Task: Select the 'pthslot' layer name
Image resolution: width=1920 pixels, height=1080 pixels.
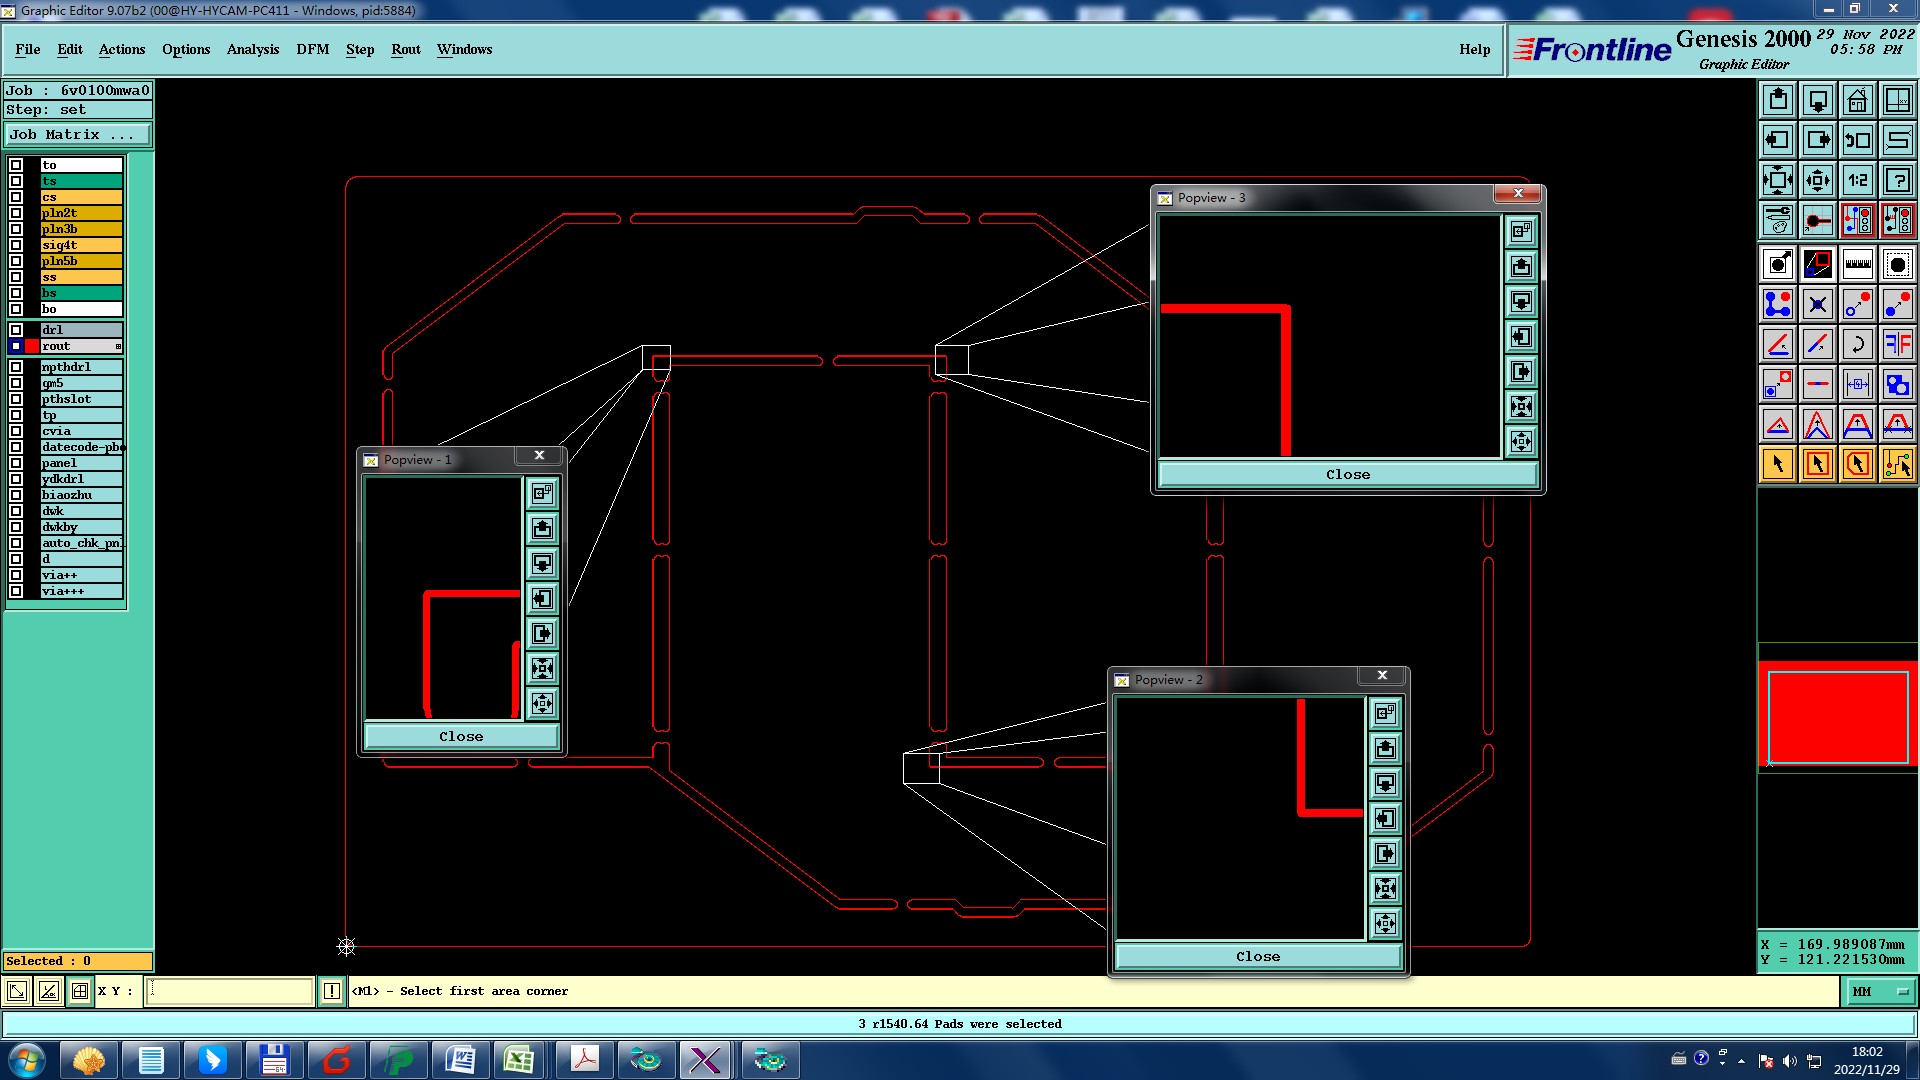Action: click(81, 399)
